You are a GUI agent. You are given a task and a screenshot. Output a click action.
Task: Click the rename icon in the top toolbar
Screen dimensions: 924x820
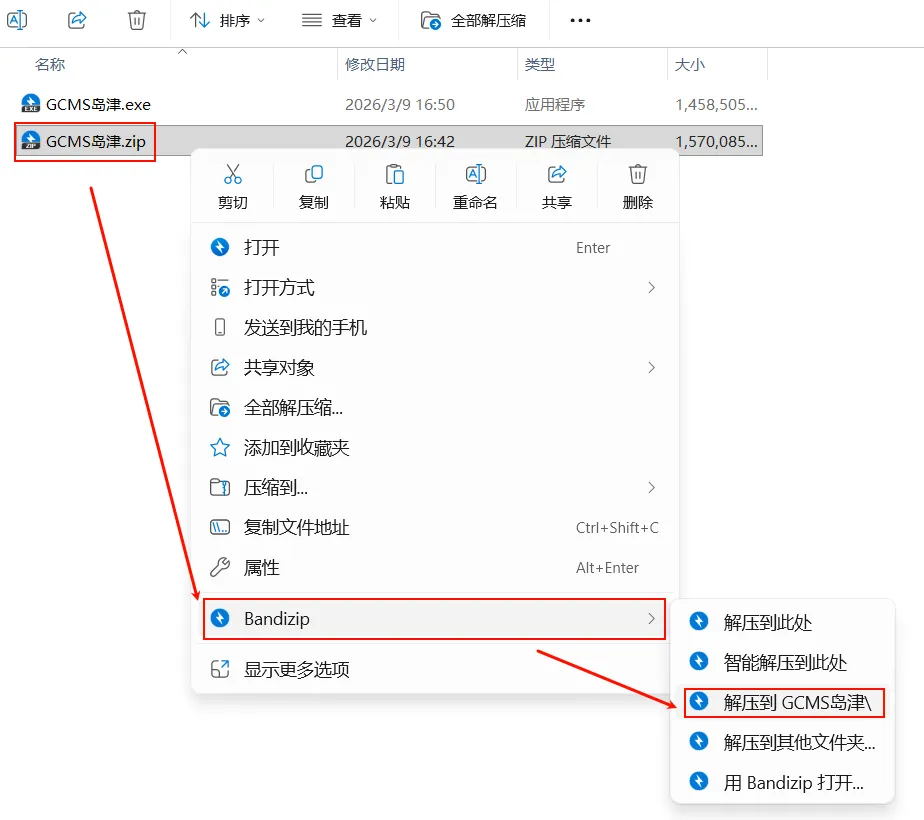coord(16,21)
